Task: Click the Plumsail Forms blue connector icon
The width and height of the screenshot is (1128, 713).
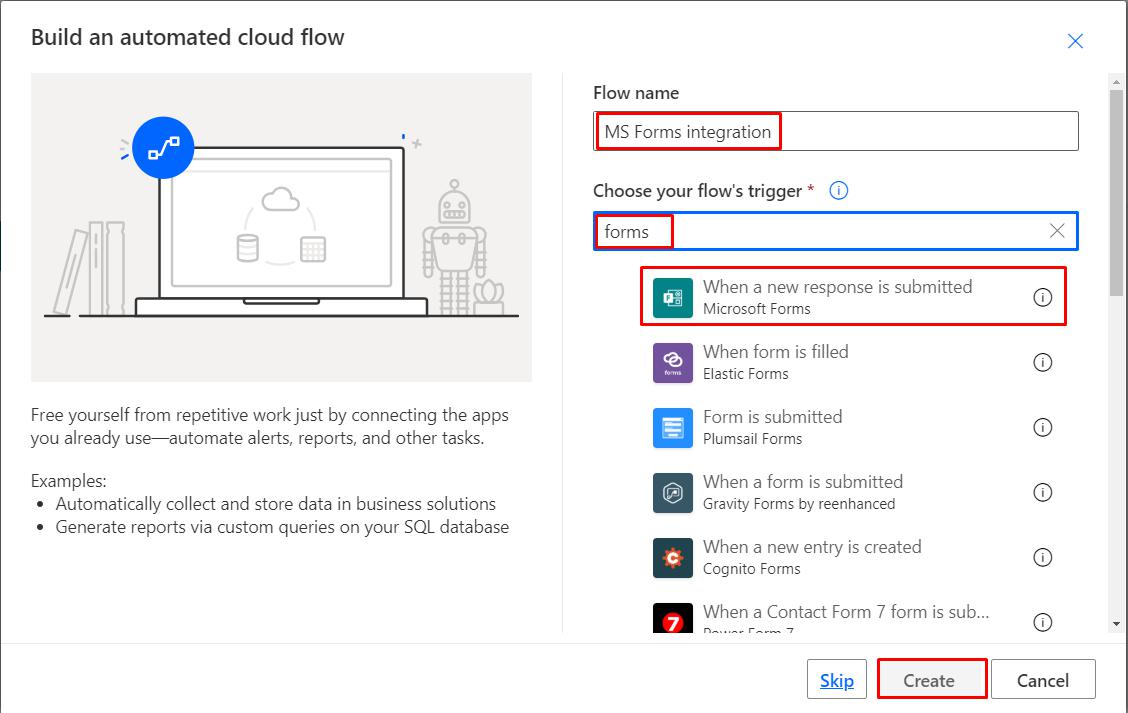Action: point(671,427)
